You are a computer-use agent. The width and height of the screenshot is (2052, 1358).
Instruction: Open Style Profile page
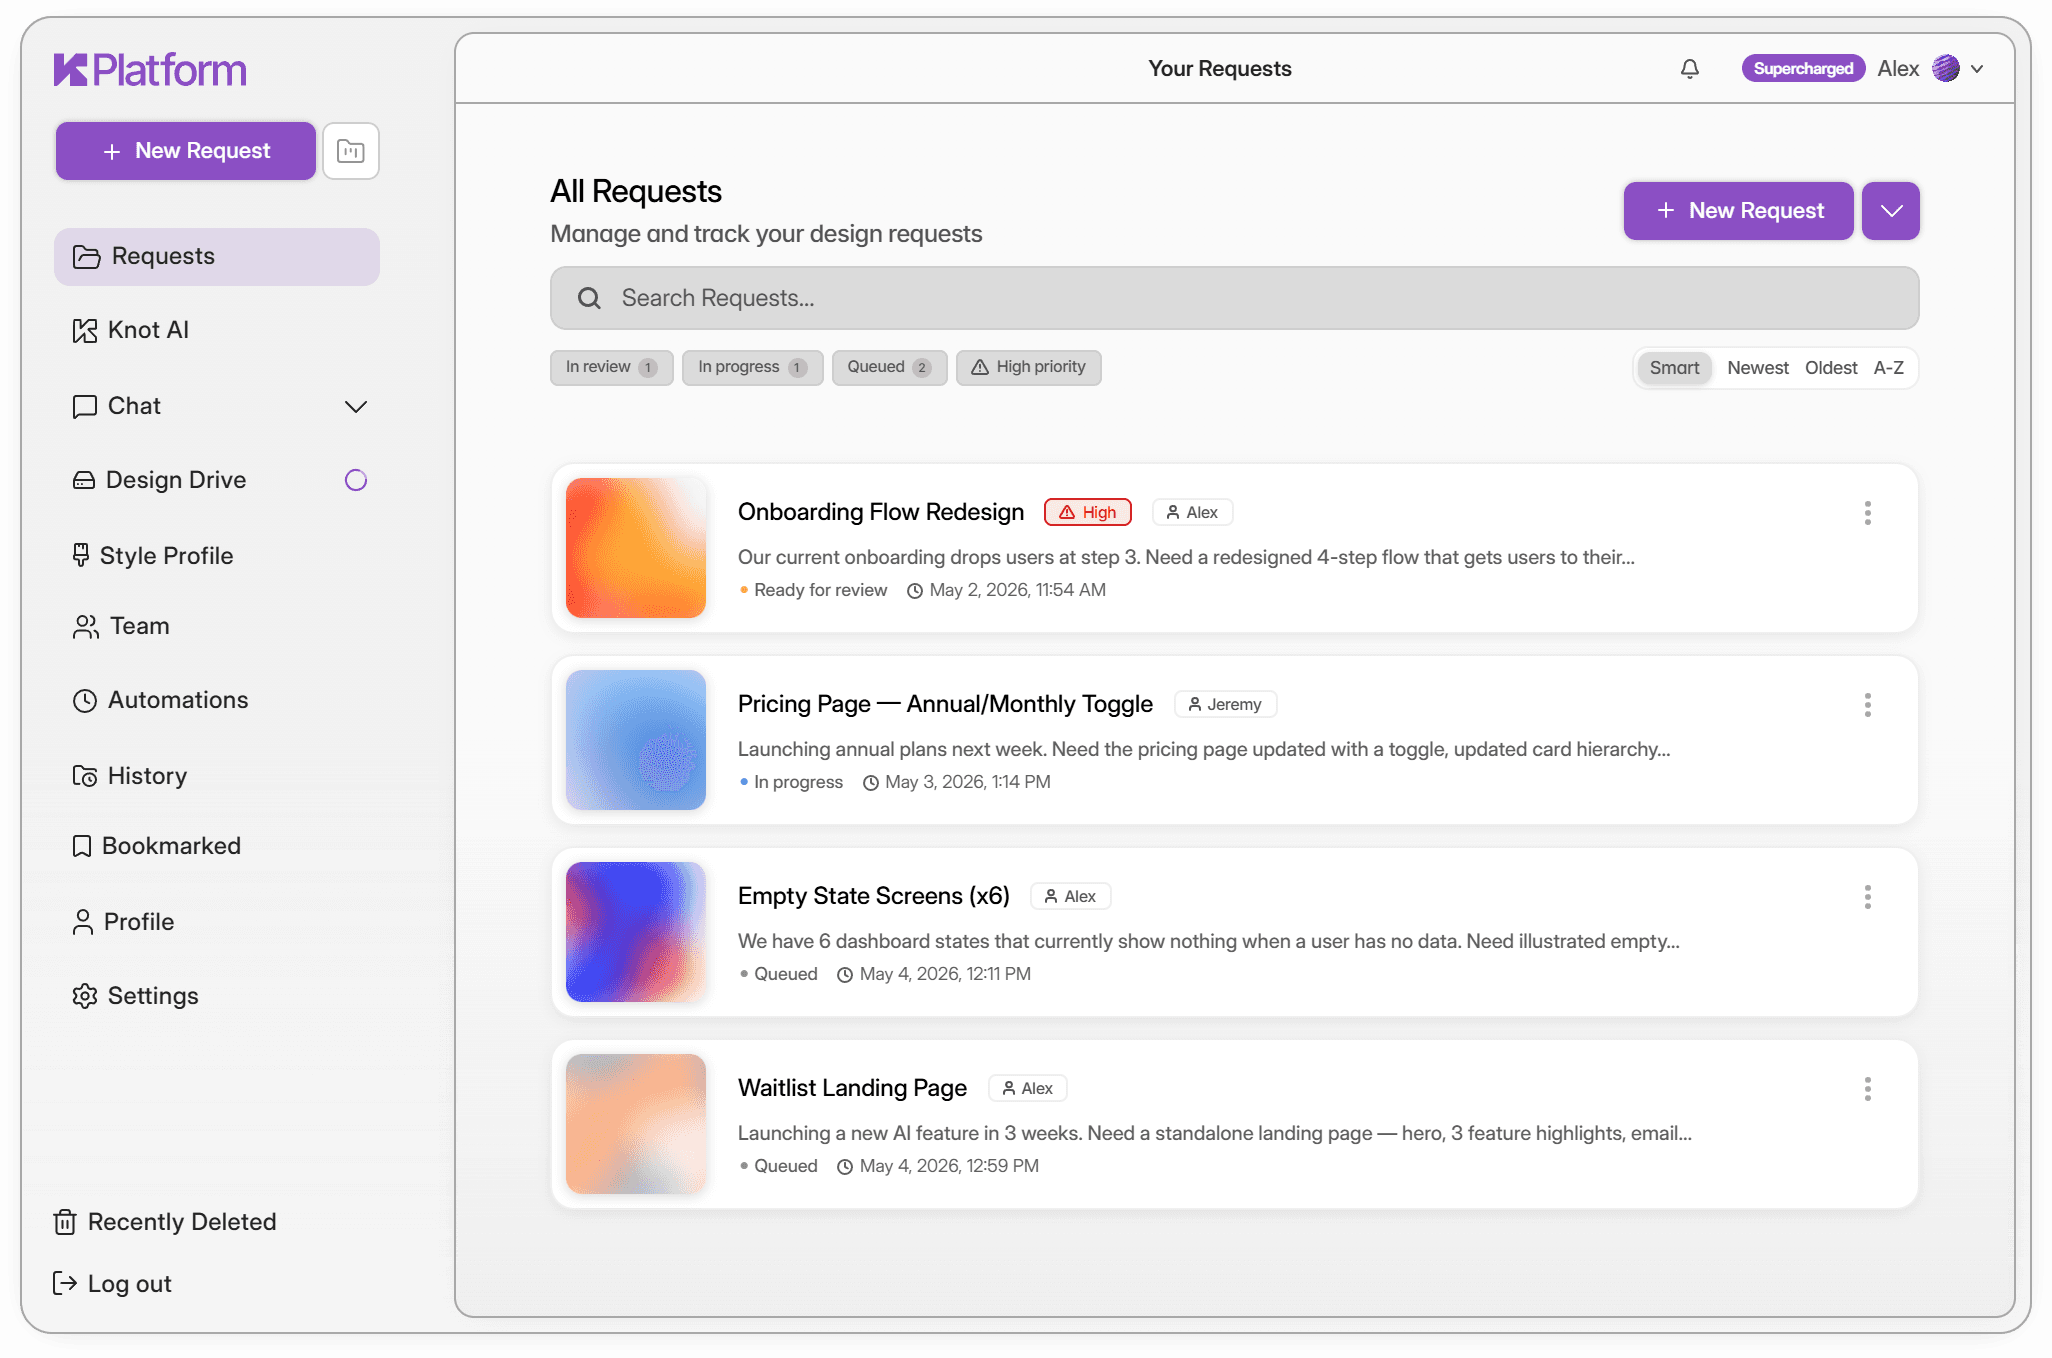coord(217,556)
